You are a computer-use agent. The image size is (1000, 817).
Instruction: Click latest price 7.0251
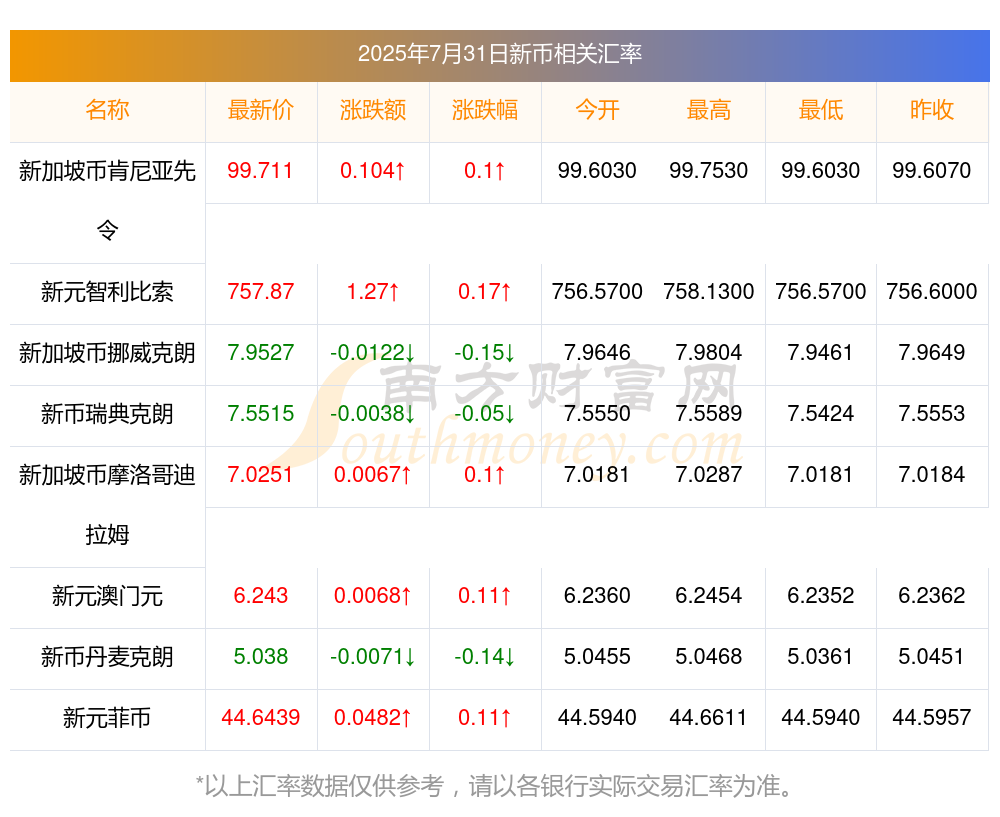coord(260,475)
